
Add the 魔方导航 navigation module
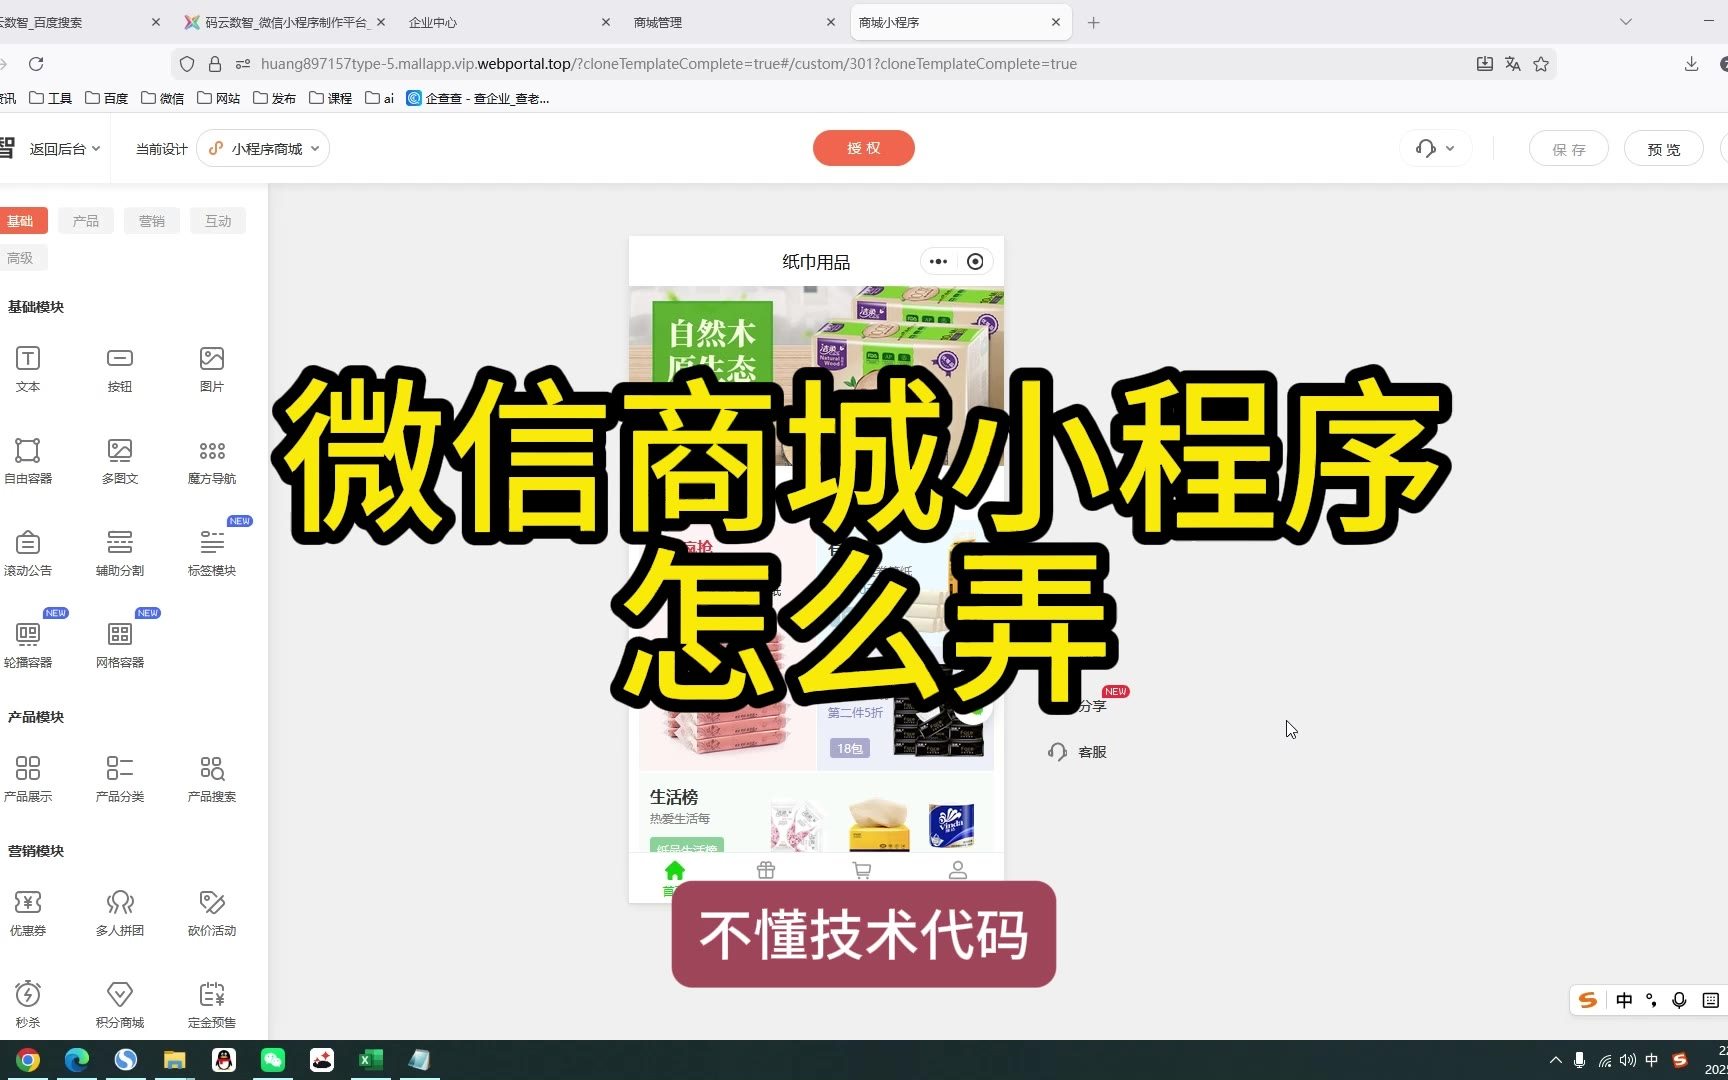point(212,461)
